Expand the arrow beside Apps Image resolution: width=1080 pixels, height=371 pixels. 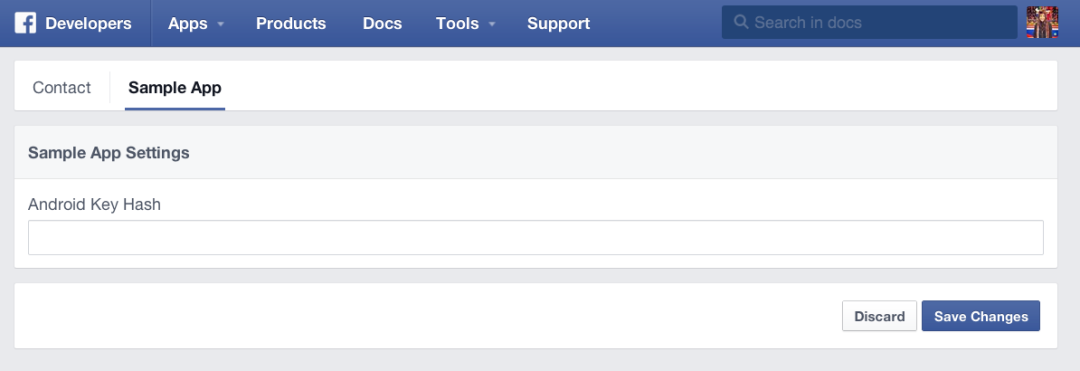pyautogui.click(x=220, y=24)
